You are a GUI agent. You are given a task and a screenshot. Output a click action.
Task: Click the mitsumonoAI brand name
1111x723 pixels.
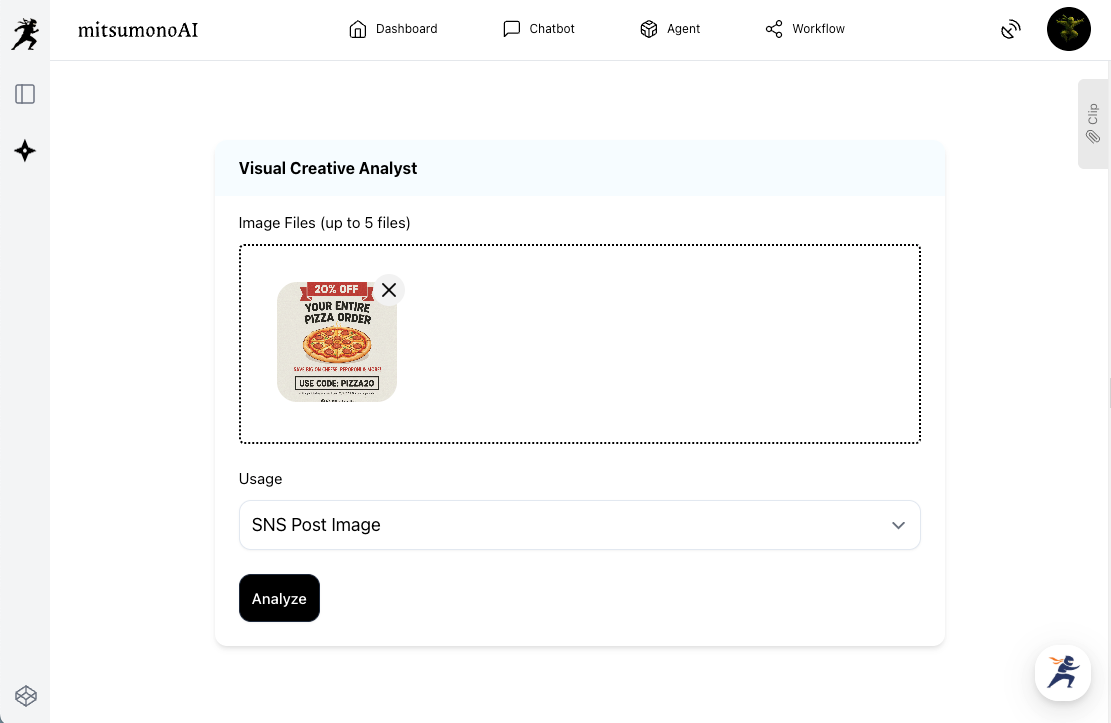tap(138, 30)
